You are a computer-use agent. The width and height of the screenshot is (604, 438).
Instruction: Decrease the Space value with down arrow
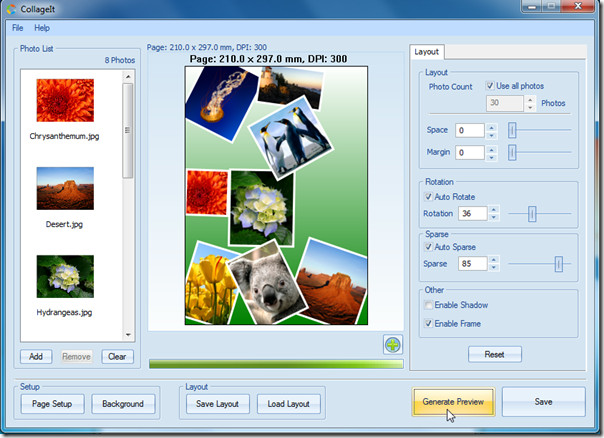coord(492,134)
